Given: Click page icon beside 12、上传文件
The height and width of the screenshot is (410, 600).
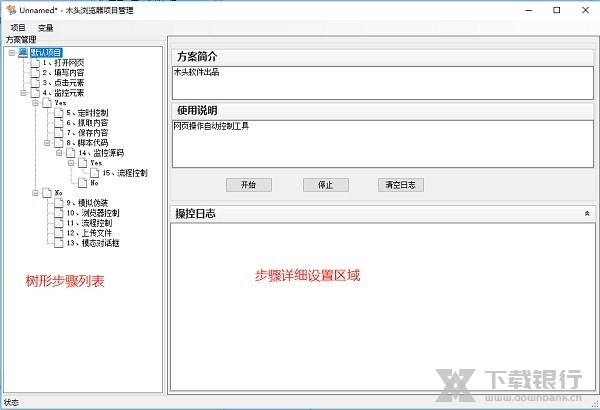Looking at the screenshot, I should point(59,233).
